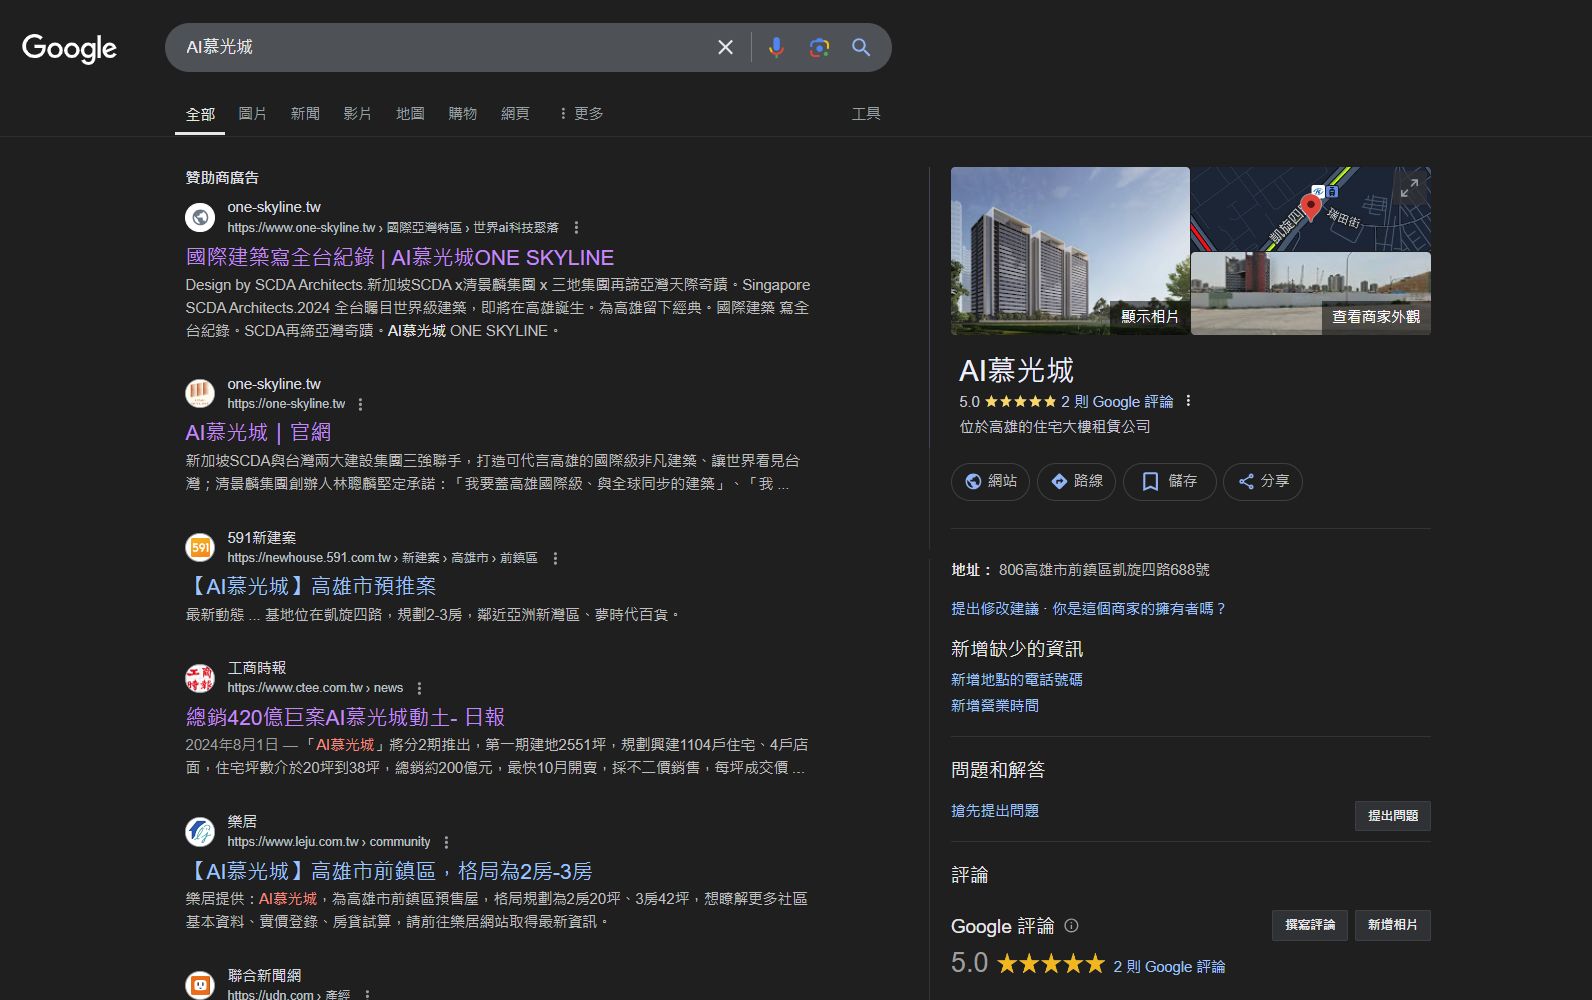Click 新增營業時間 link

(x=995, y=706)
